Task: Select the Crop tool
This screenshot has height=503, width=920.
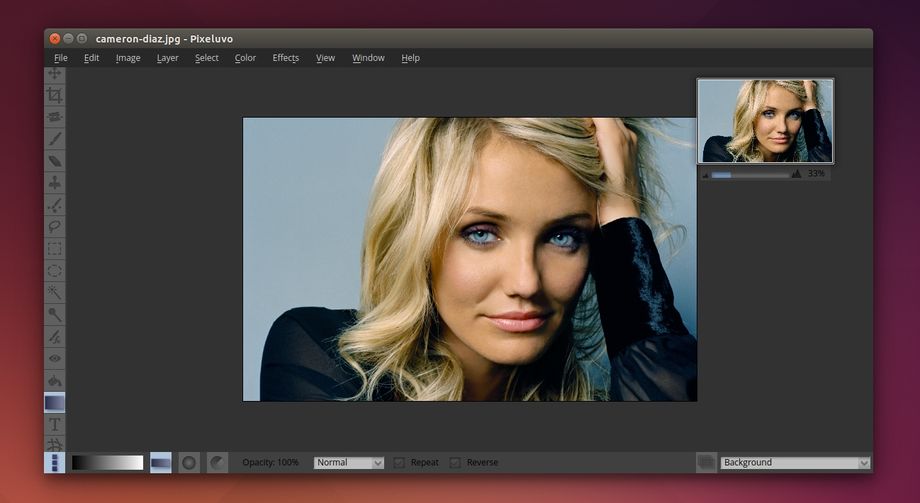Action: [55, 95]
